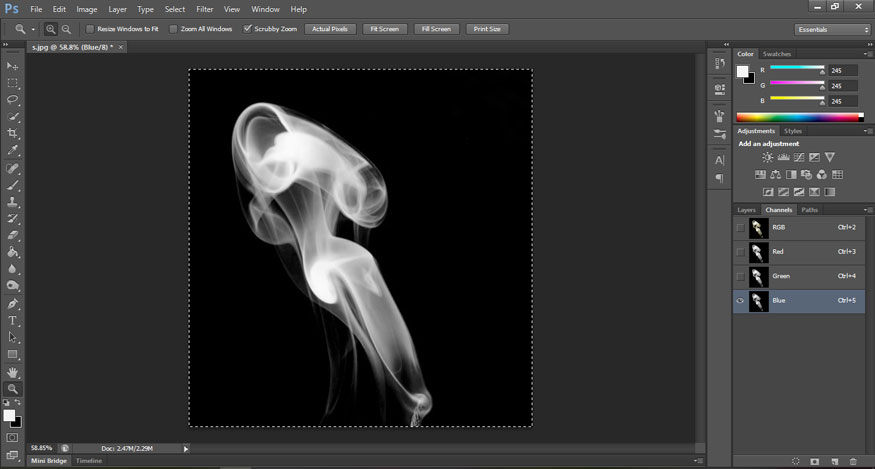Select the History Brush tool

pos(12,218)
